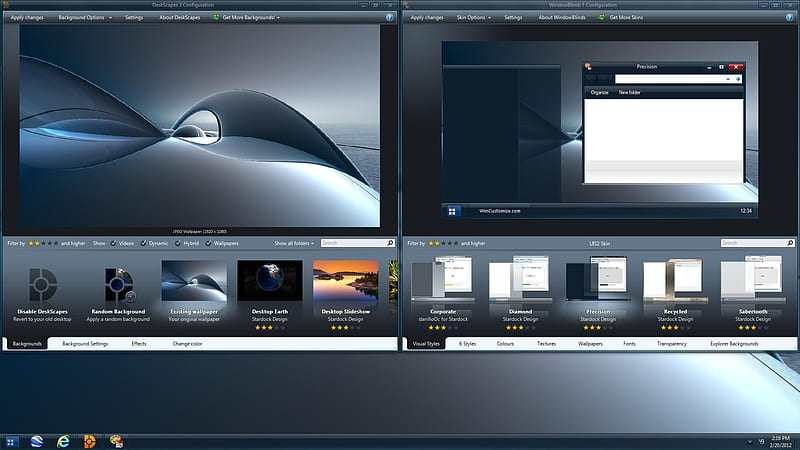This screenshot has height=450, width=800.
Task: Click Apply changes in DeskScapes
Action: point(27,17)
